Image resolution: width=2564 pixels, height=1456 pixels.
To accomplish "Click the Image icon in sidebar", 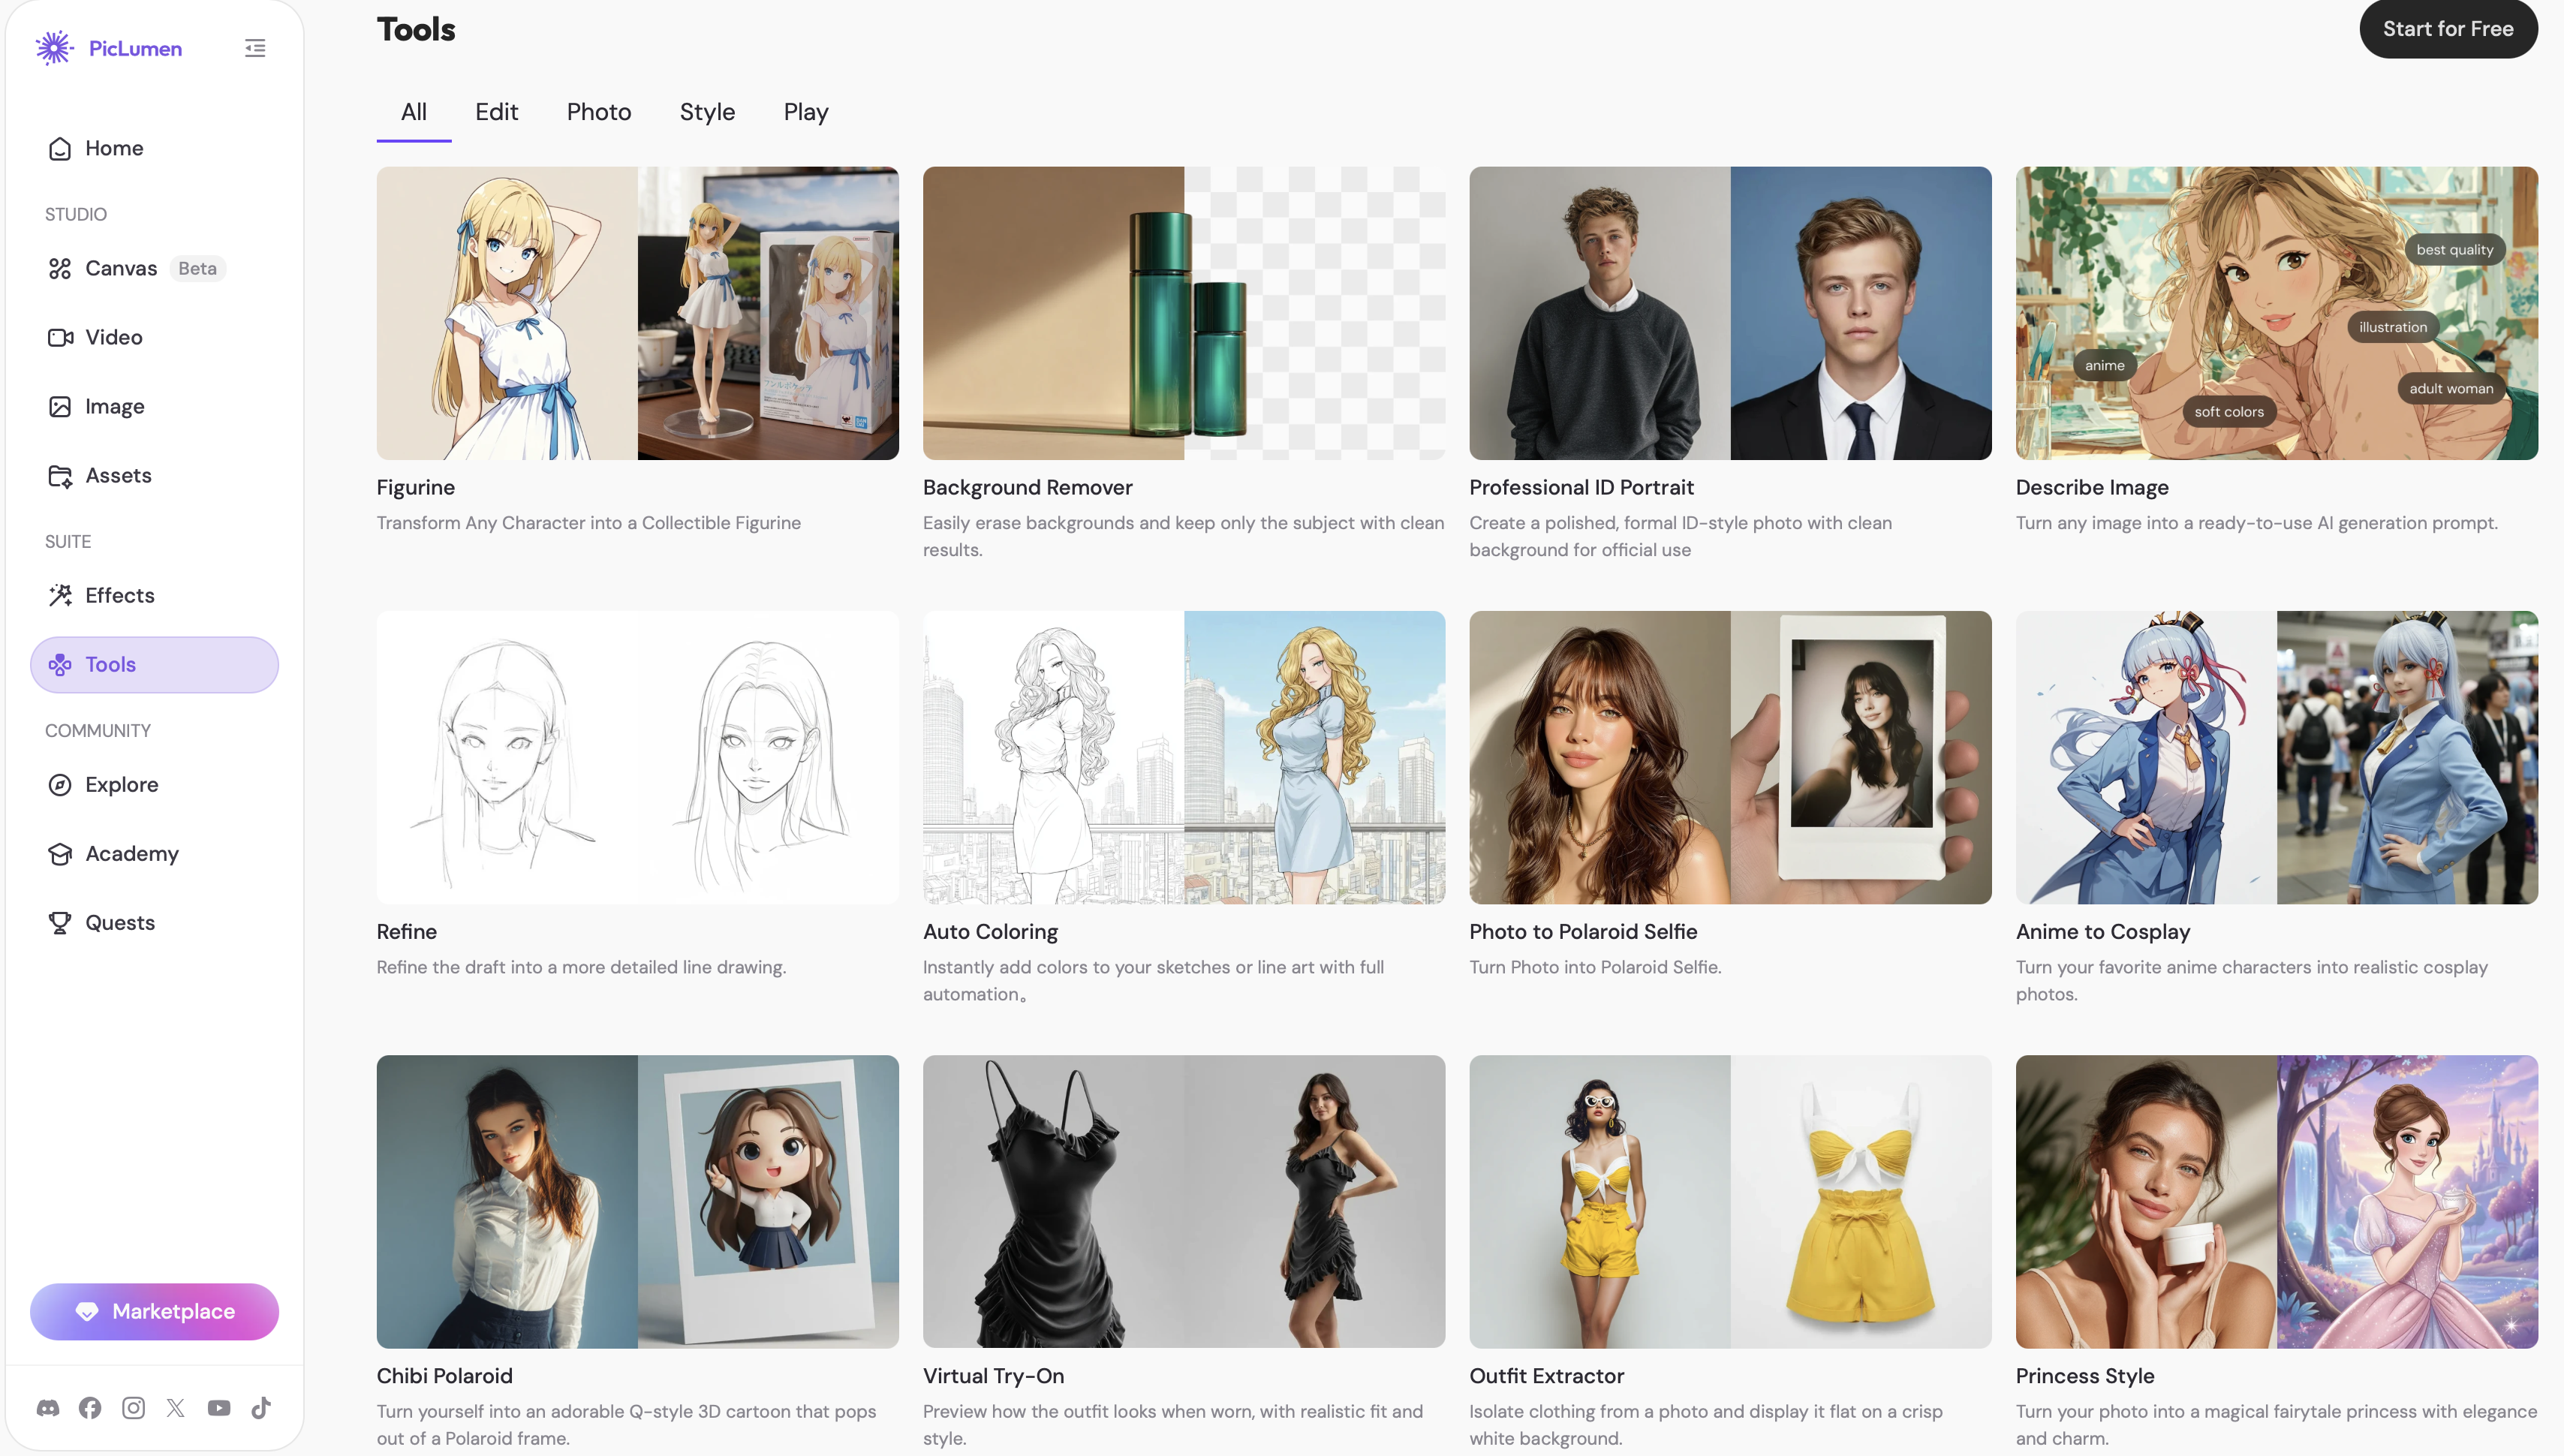I will tap(60, 406).
